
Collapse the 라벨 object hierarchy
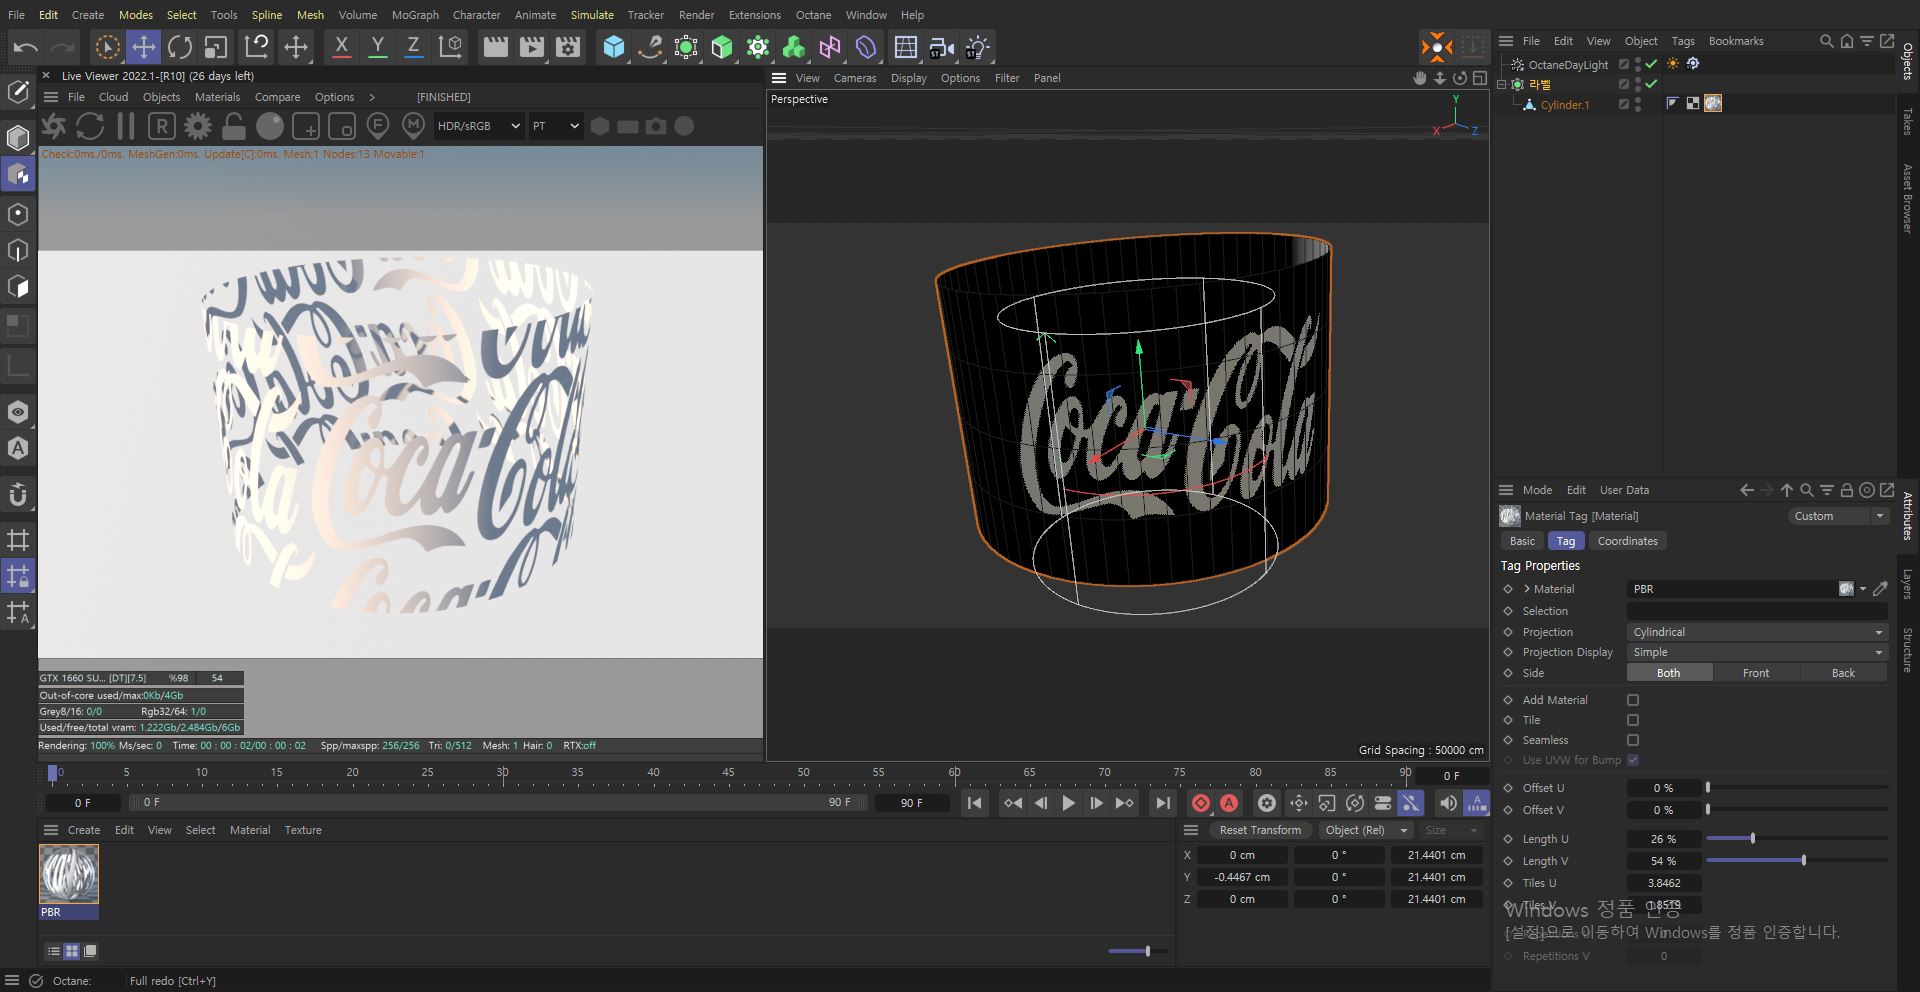point(1501,85)
